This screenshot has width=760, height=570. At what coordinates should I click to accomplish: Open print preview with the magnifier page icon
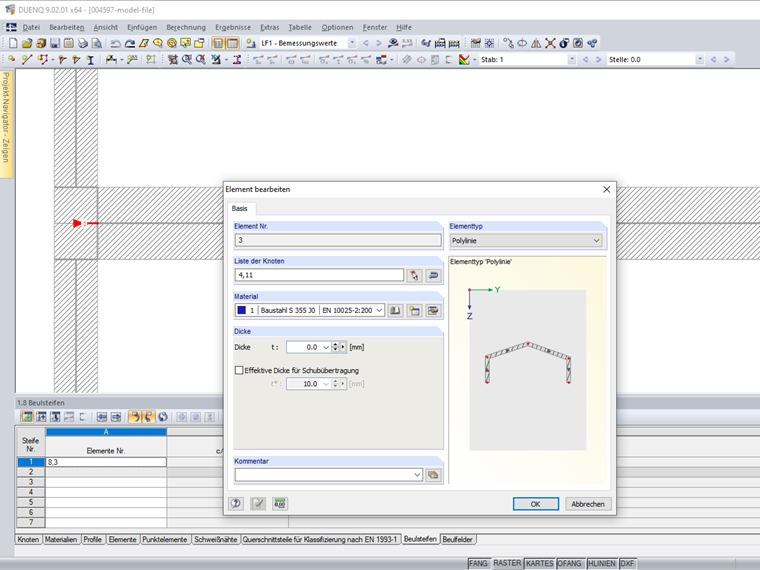pyautogui.click(x=97, y=43)
